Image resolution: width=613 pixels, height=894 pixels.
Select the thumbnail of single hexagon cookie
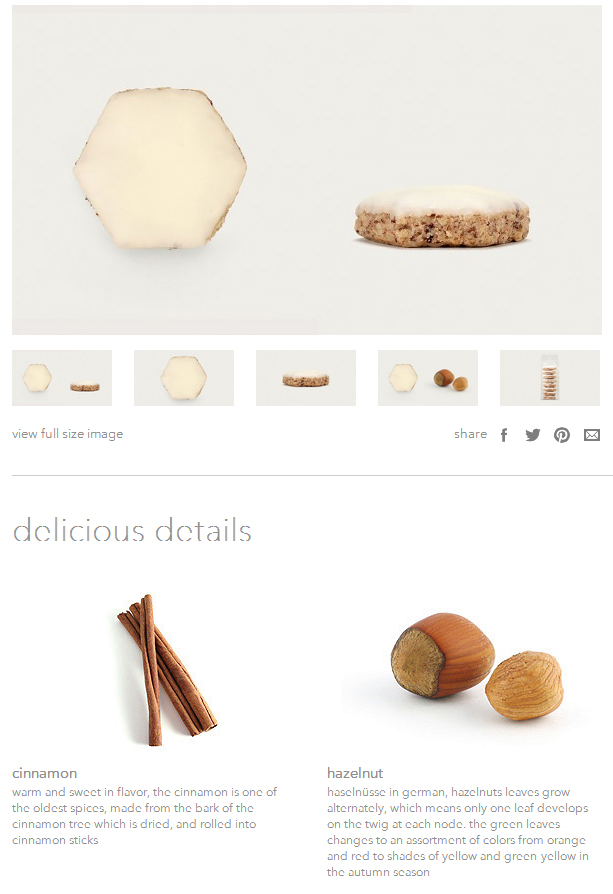click(x=184, y=378)
